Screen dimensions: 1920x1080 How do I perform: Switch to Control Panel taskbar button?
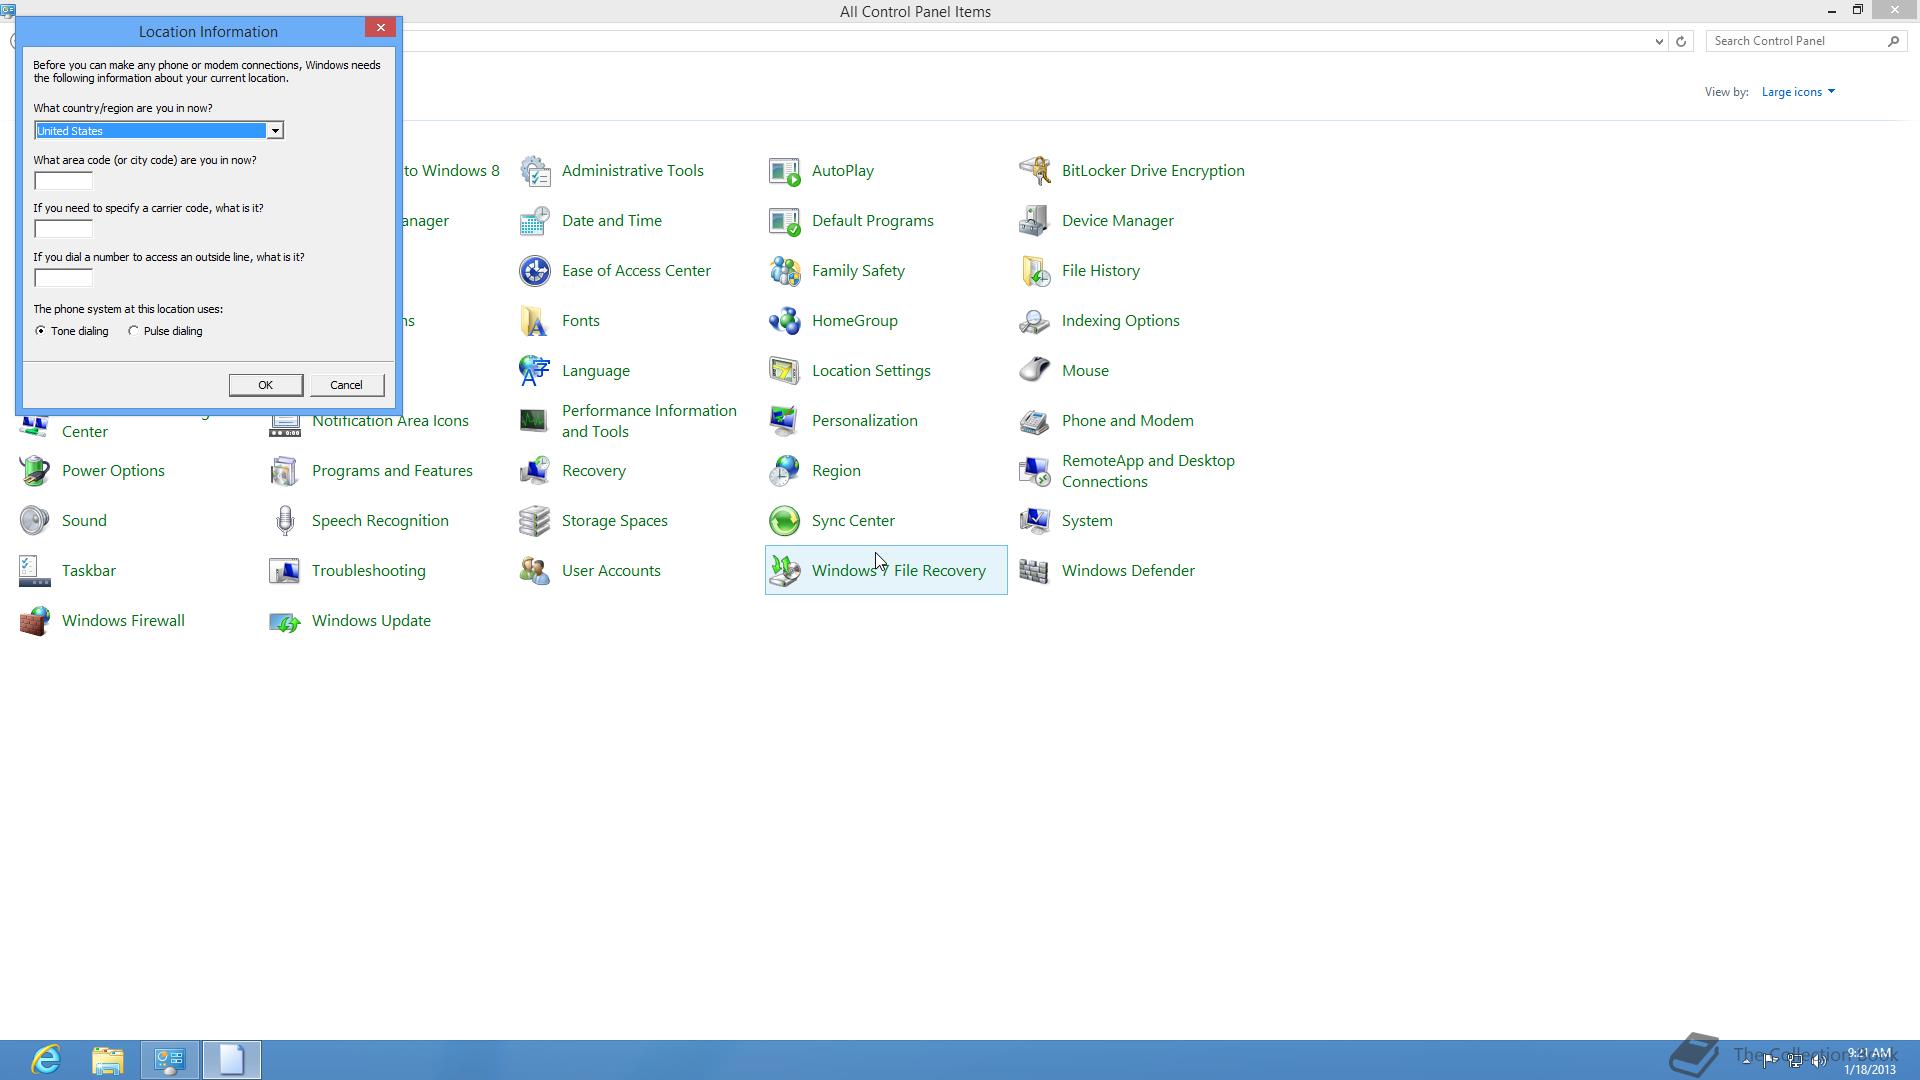(x=170, y=1060)
